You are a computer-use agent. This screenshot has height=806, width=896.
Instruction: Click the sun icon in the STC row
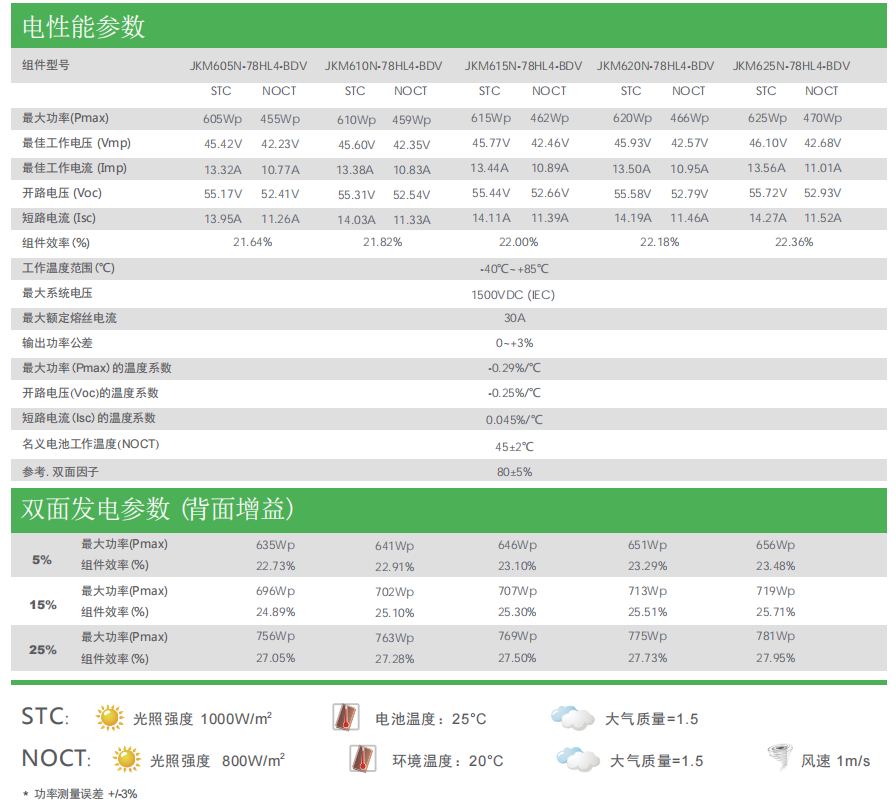tap(110, 717)
